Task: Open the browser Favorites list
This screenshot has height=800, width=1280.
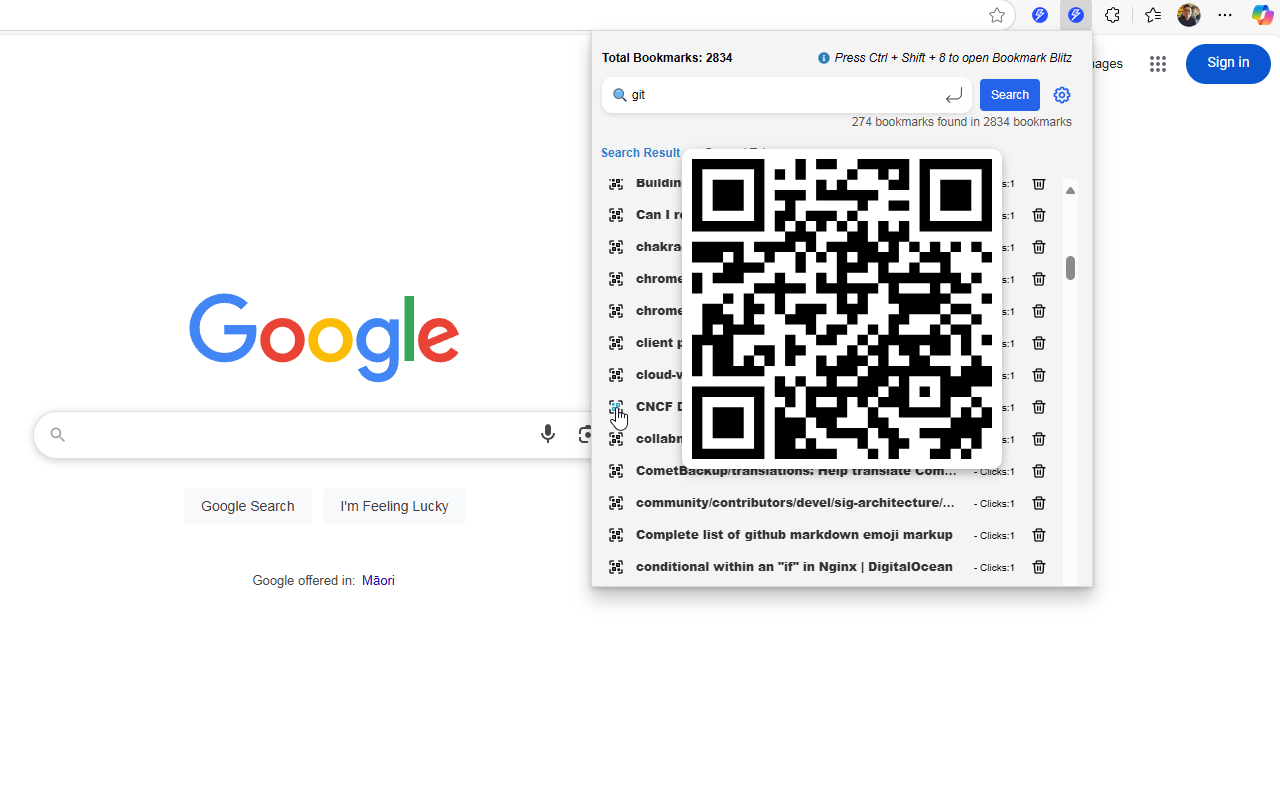Action: [x=1153, y=15]
